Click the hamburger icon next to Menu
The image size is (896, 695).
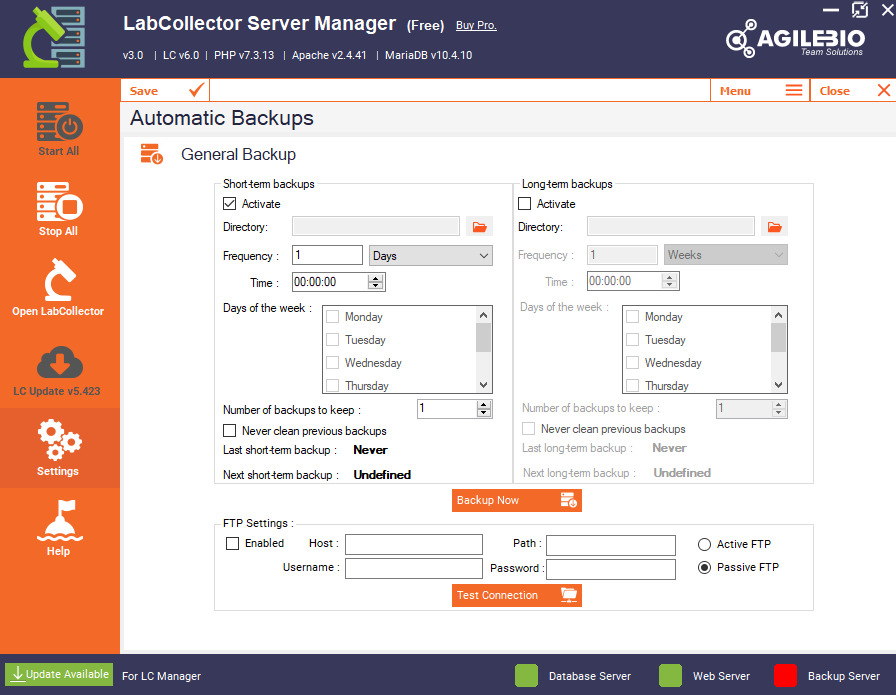(794, 90)
